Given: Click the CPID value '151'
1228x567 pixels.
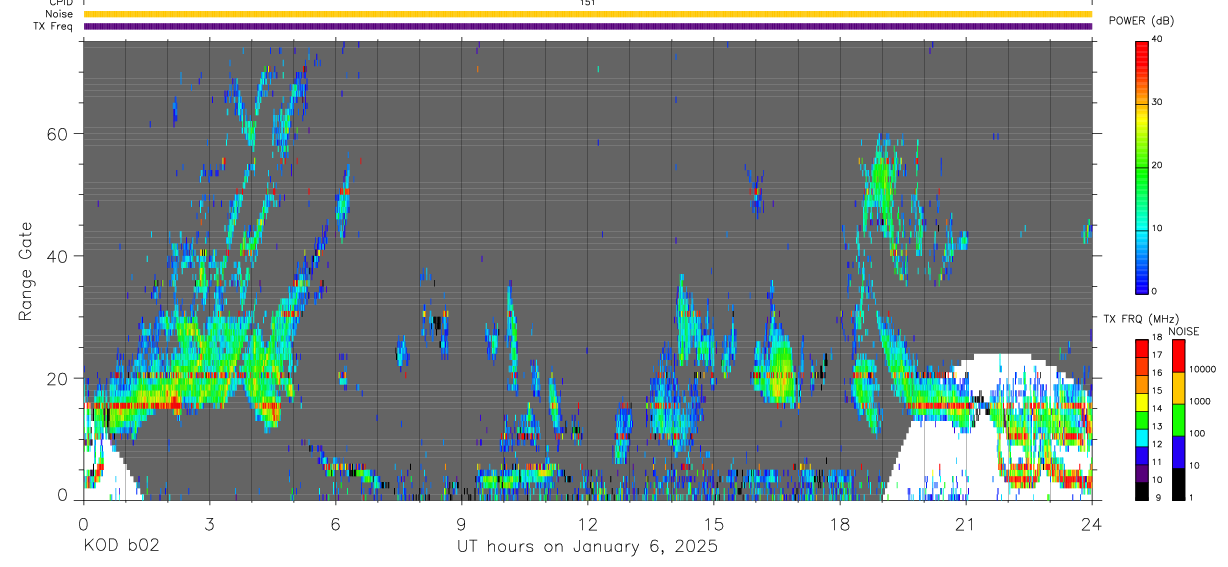Looking at the screenshot, I should [588, 3].
